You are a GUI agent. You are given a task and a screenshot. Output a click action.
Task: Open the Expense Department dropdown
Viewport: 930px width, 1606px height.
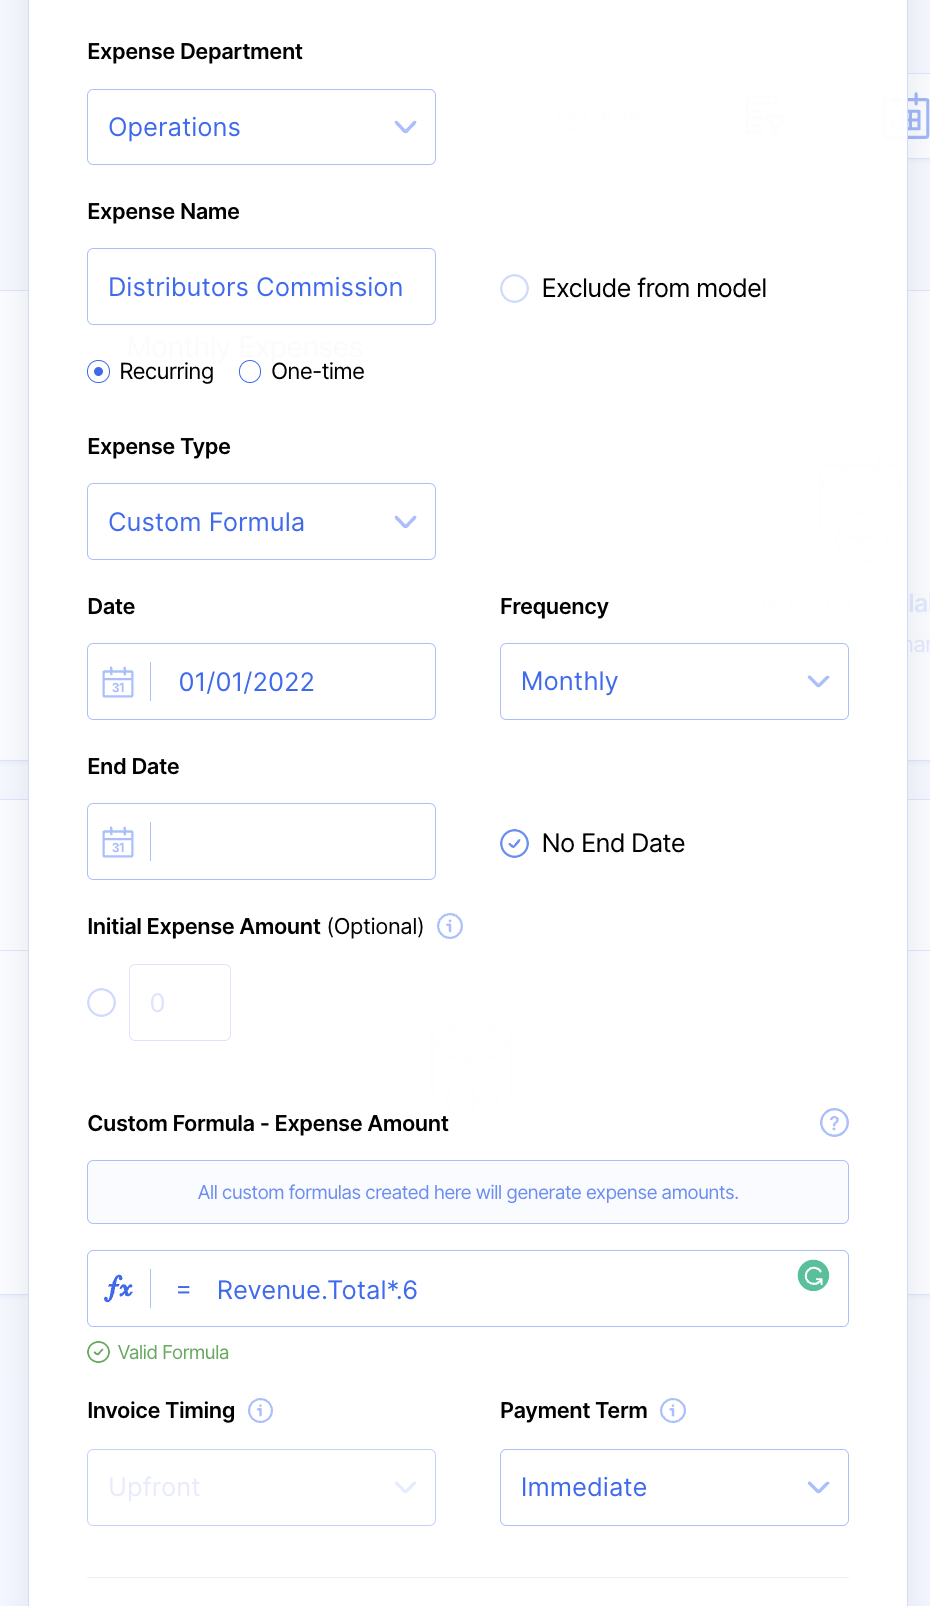coord(261,127)
